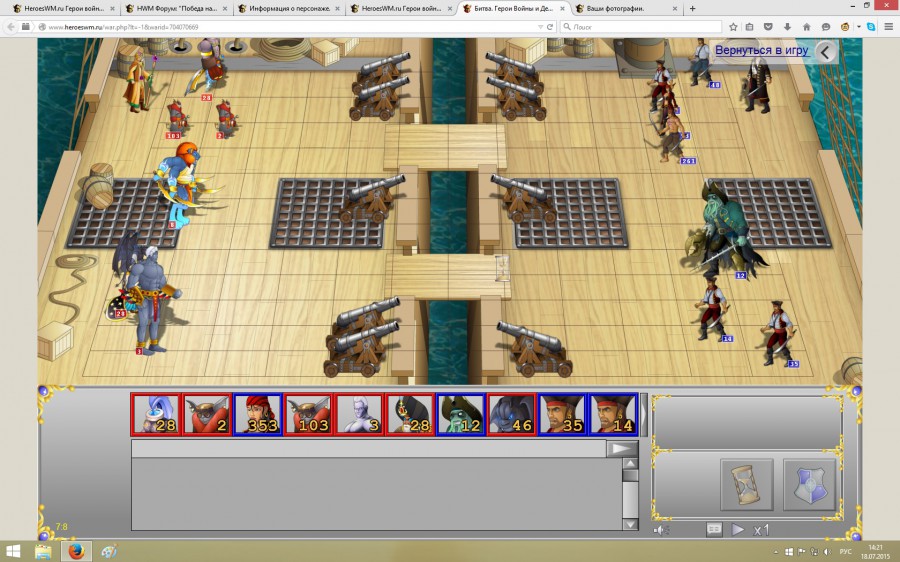Select turn-queue portrait with count 12
The height and width of the screenshot is (562, 900).
[x=460, y=414]
